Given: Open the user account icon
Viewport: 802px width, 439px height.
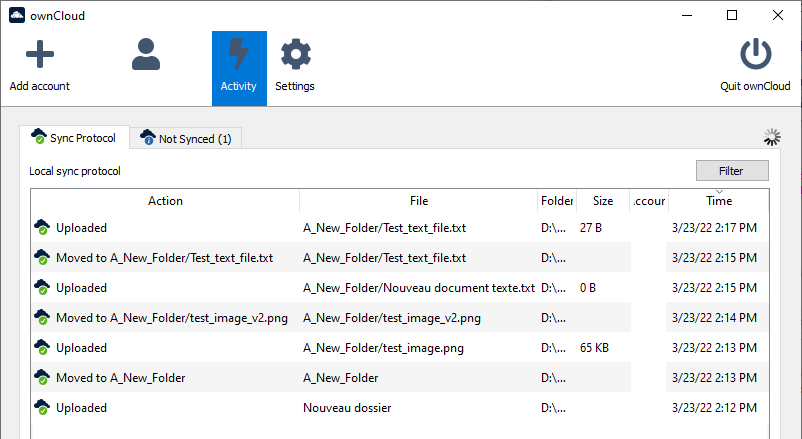Looking at the screenshot, I should coord(146,54).
